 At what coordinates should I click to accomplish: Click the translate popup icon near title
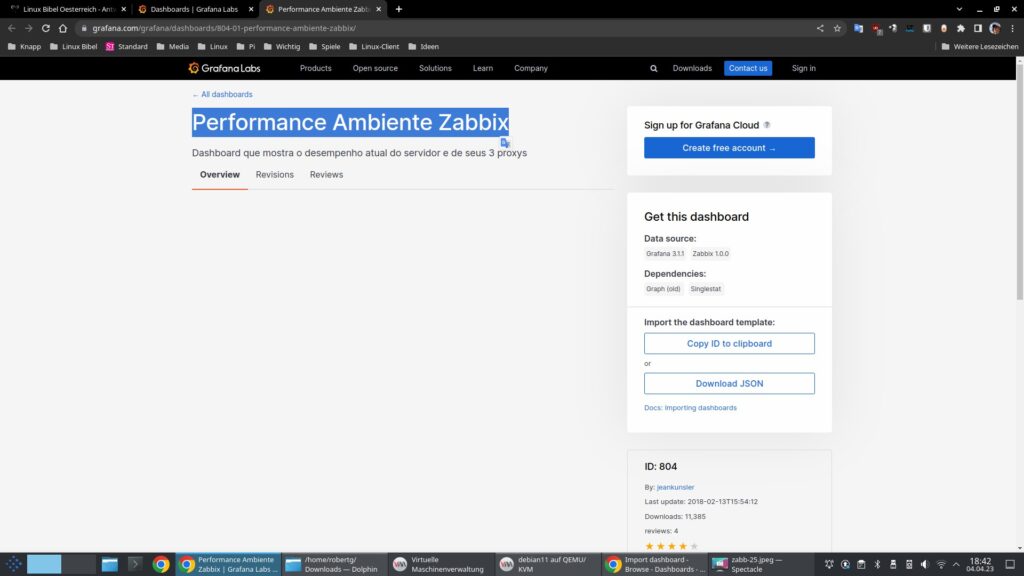(x=505, y=142)
